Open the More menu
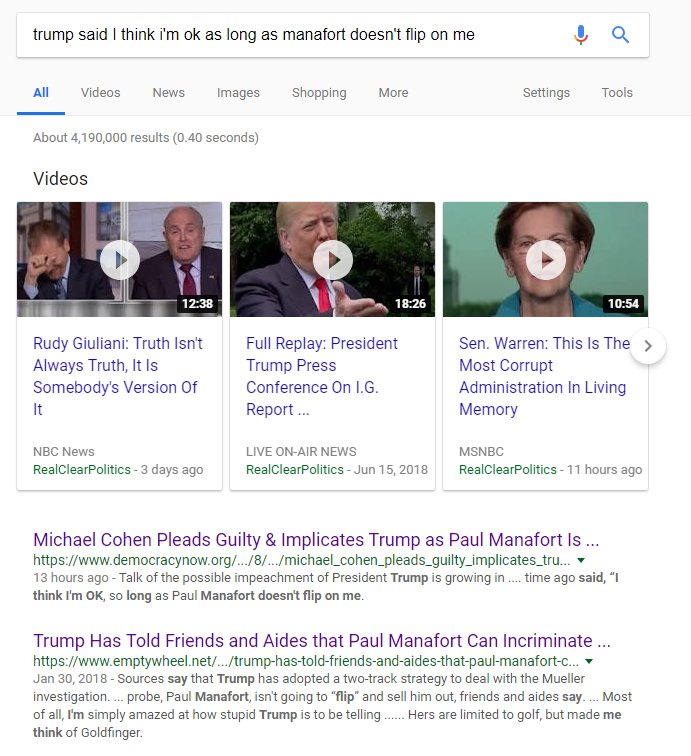 (x=393, y=93)
